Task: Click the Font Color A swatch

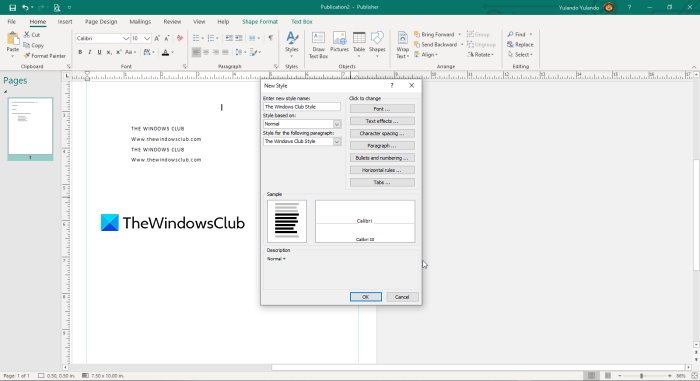Action: coord(165,52)
